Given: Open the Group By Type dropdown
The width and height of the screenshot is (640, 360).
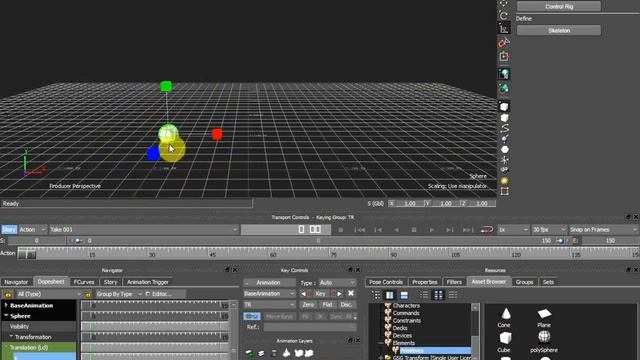Looking at the screenshot, I should pyautogui.click(x=118, y=294).
